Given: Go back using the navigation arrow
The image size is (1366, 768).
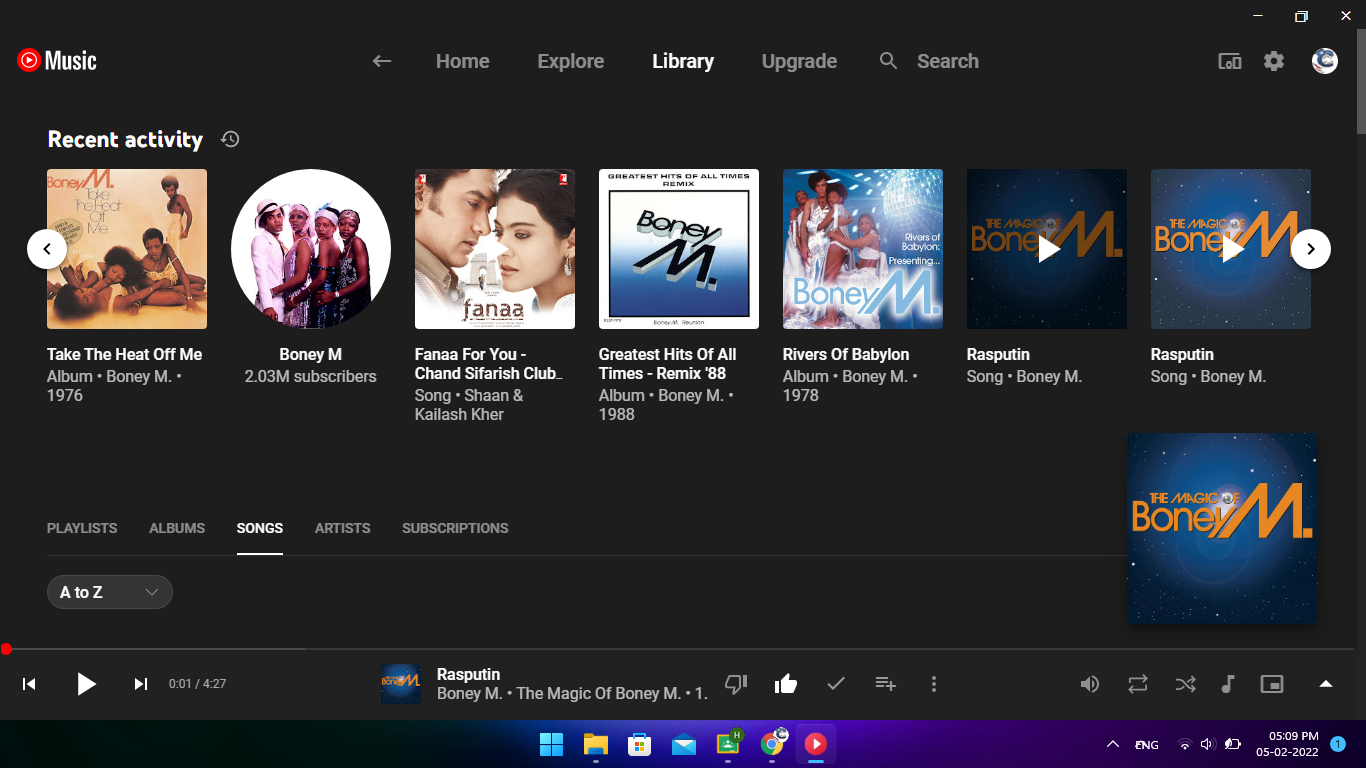Looking at the screenshot, I should pos(381,61).
